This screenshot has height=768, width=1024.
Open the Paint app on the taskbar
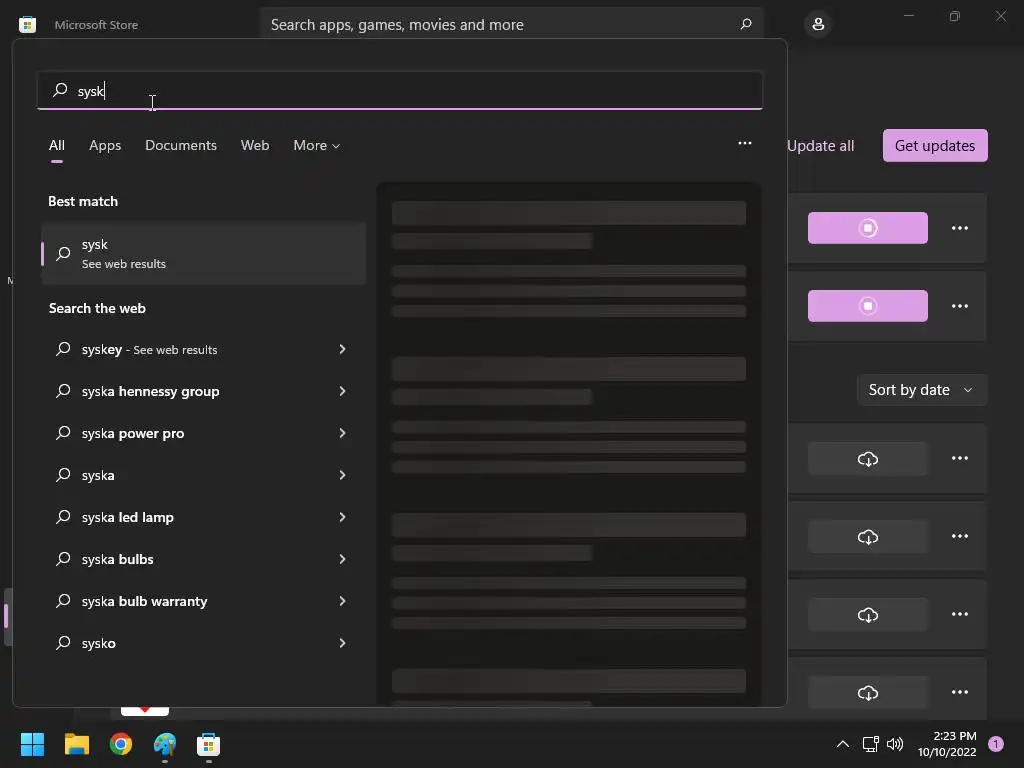165,744
